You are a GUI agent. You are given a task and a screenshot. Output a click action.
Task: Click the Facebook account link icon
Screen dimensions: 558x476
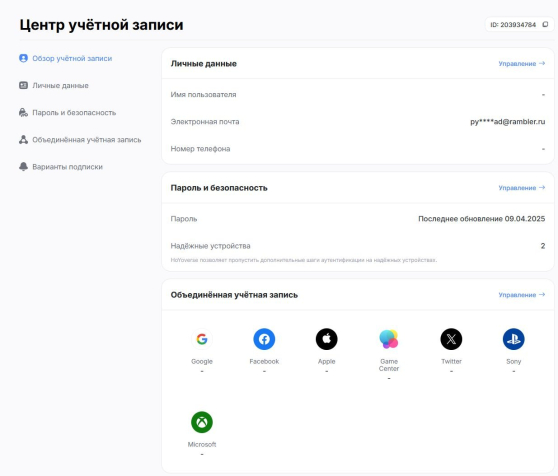[264, 339]
